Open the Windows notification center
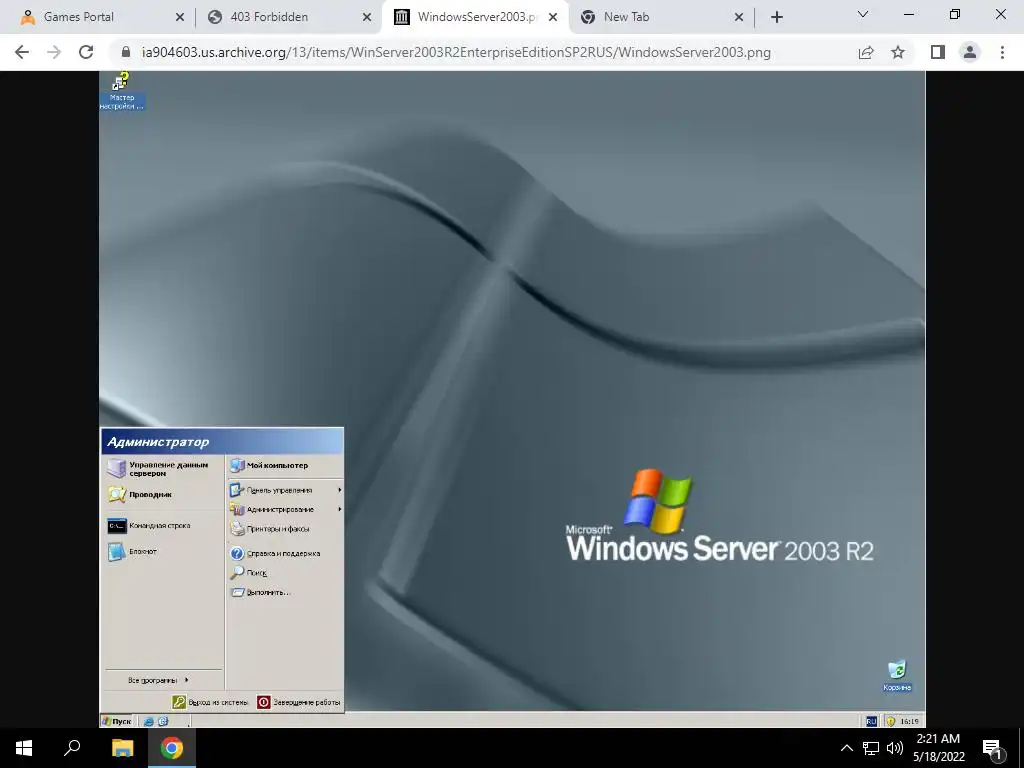1024x768 pixels. (992, 748)
